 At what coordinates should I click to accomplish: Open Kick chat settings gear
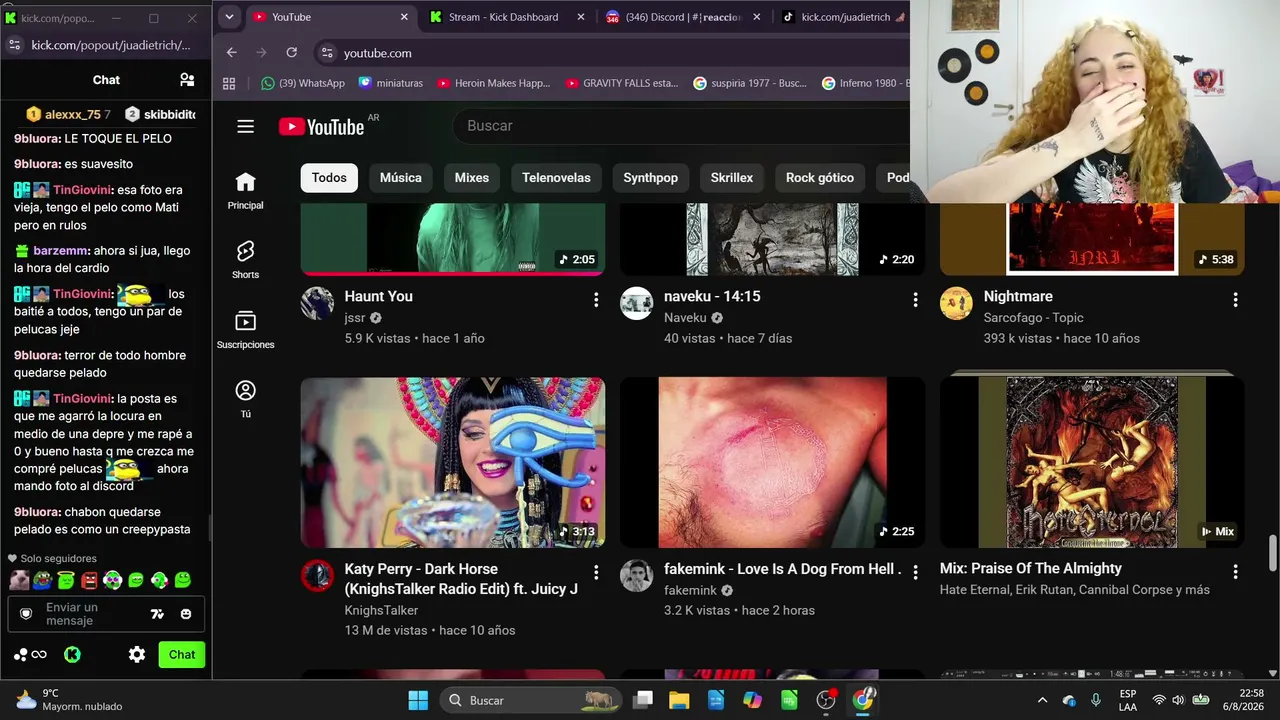(137, 655)
